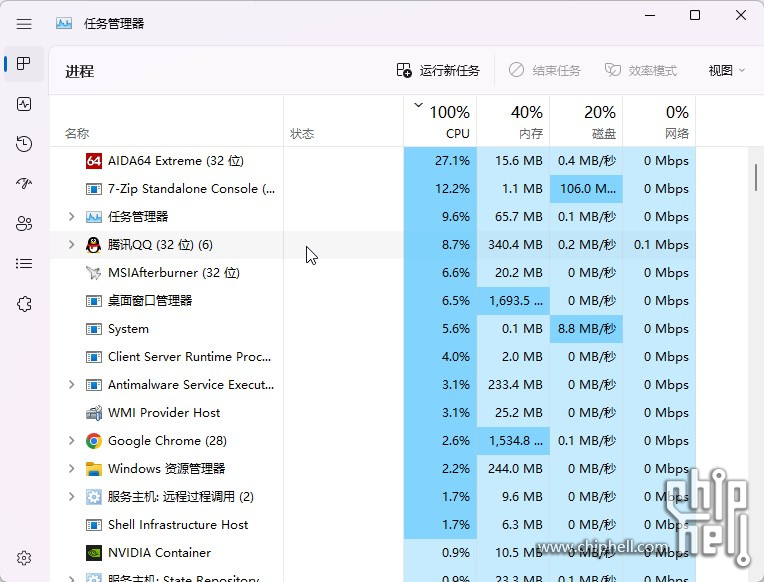Screen dimensions: 764x582
Task: Click the 运行新任务 button
Action: (438, 71)
